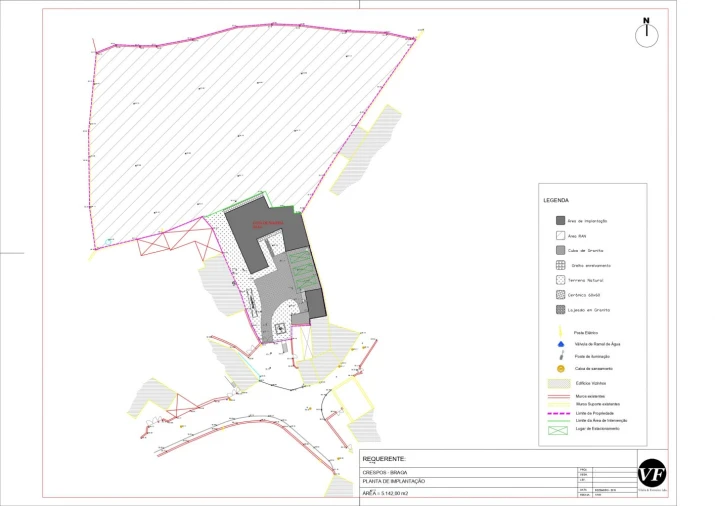
Task: Click the dark Área de Implantação swatch
Action: click(x=561, y=220)
